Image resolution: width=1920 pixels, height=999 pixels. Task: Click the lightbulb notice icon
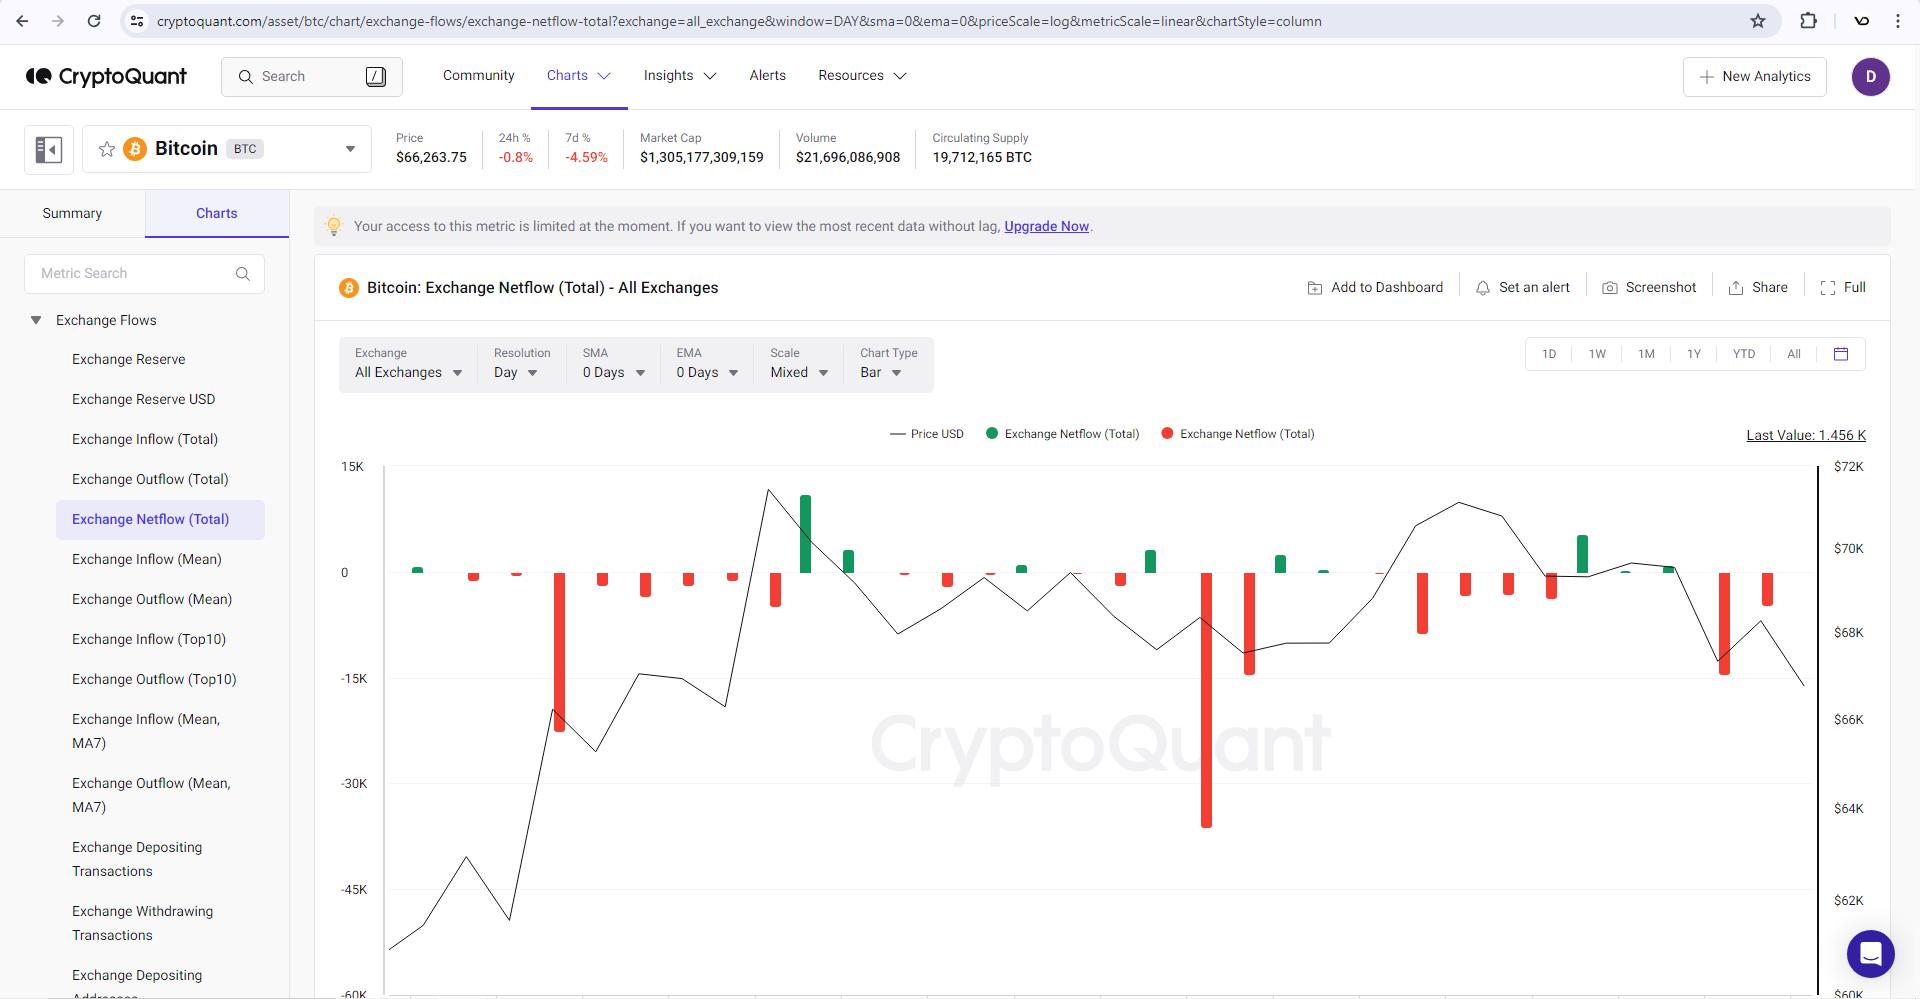click(x=334, y=227)
